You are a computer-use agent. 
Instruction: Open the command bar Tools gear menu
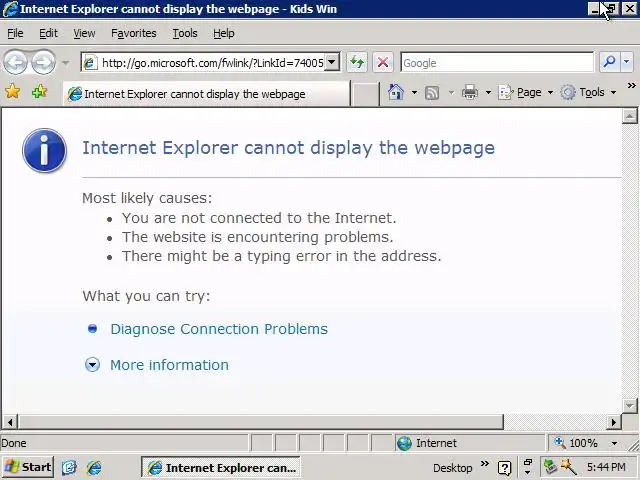[588, 93]
